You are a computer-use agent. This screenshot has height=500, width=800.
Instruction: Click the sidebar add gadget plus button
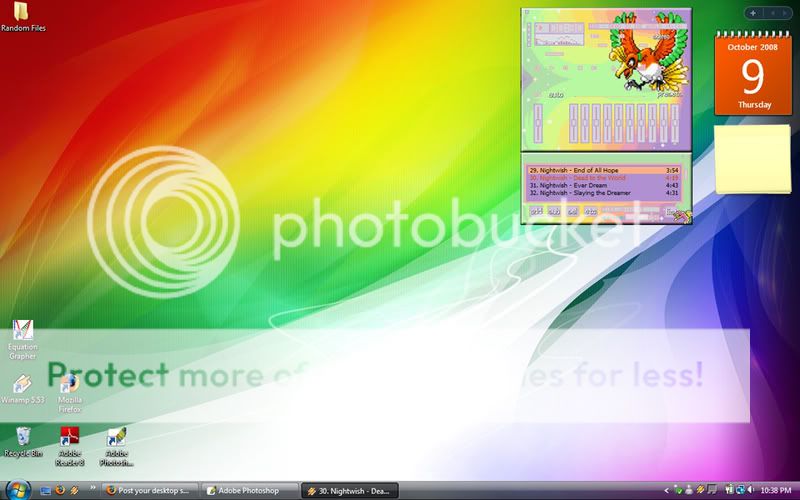pos(753,13)
